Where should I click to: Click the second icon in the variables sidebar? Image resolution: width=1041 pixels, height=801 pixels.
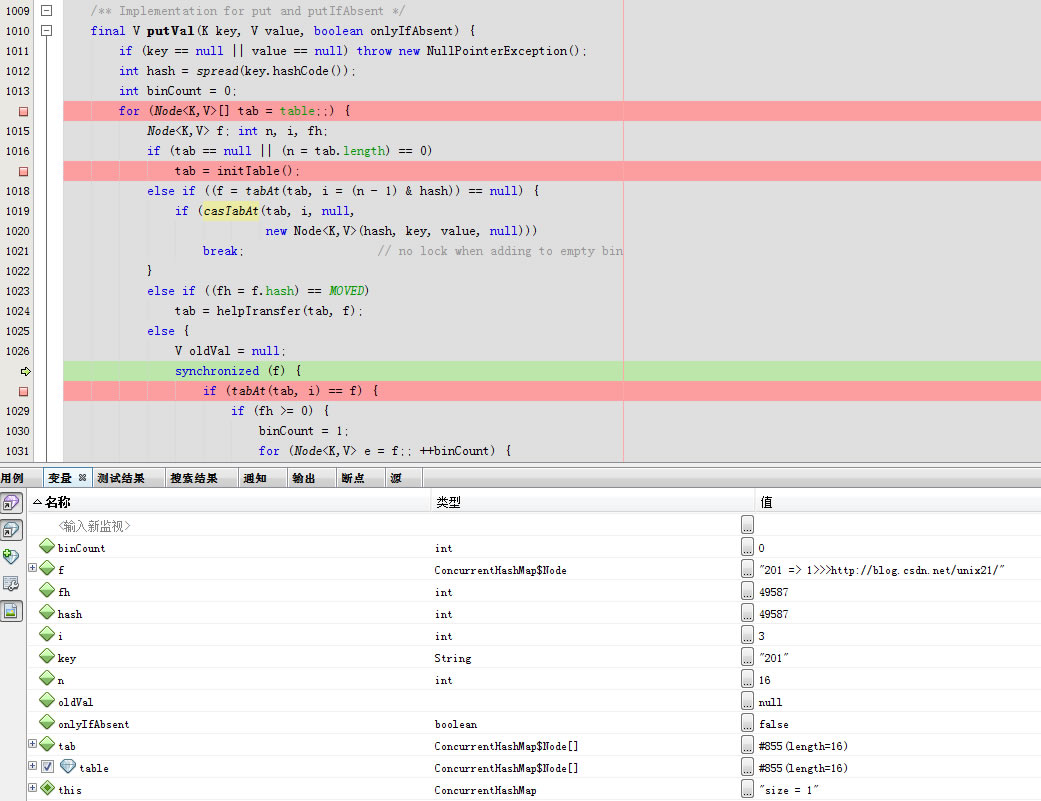tap(11, 530)
